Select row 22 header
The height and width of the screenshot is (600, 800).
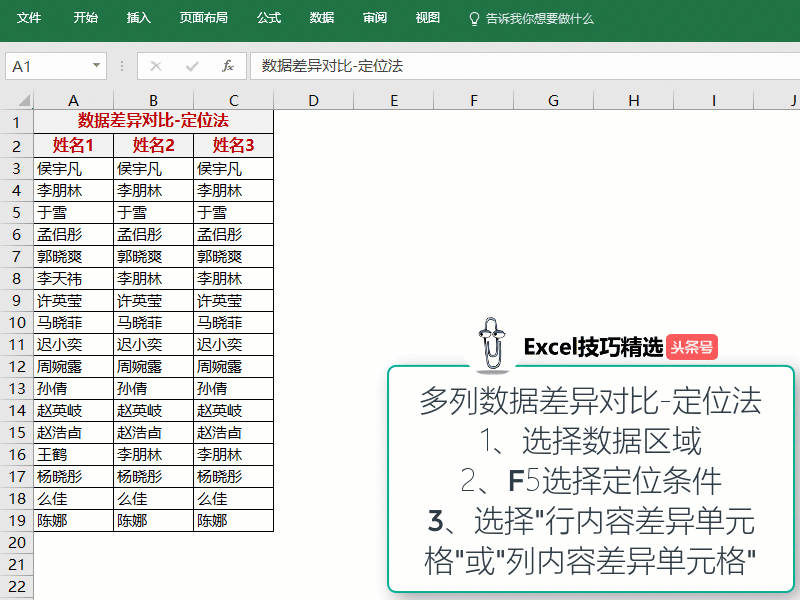coord(16,586)
